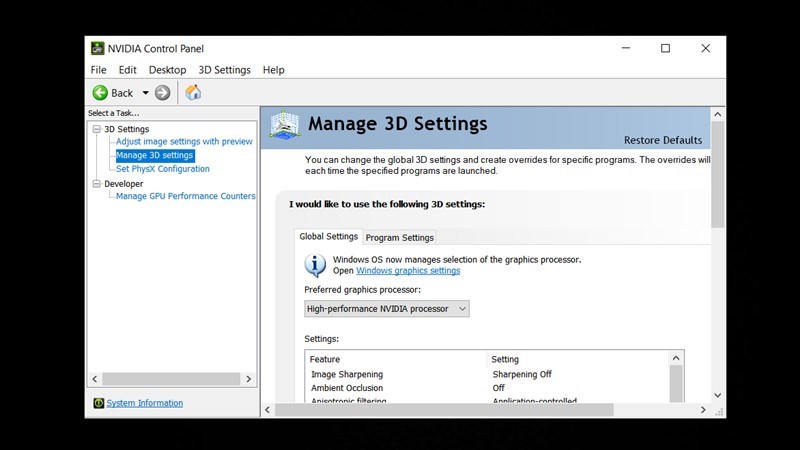Click the main pane vertical scrollbar thumb
This screenshot has width=800, height=450.
(717, 174)
